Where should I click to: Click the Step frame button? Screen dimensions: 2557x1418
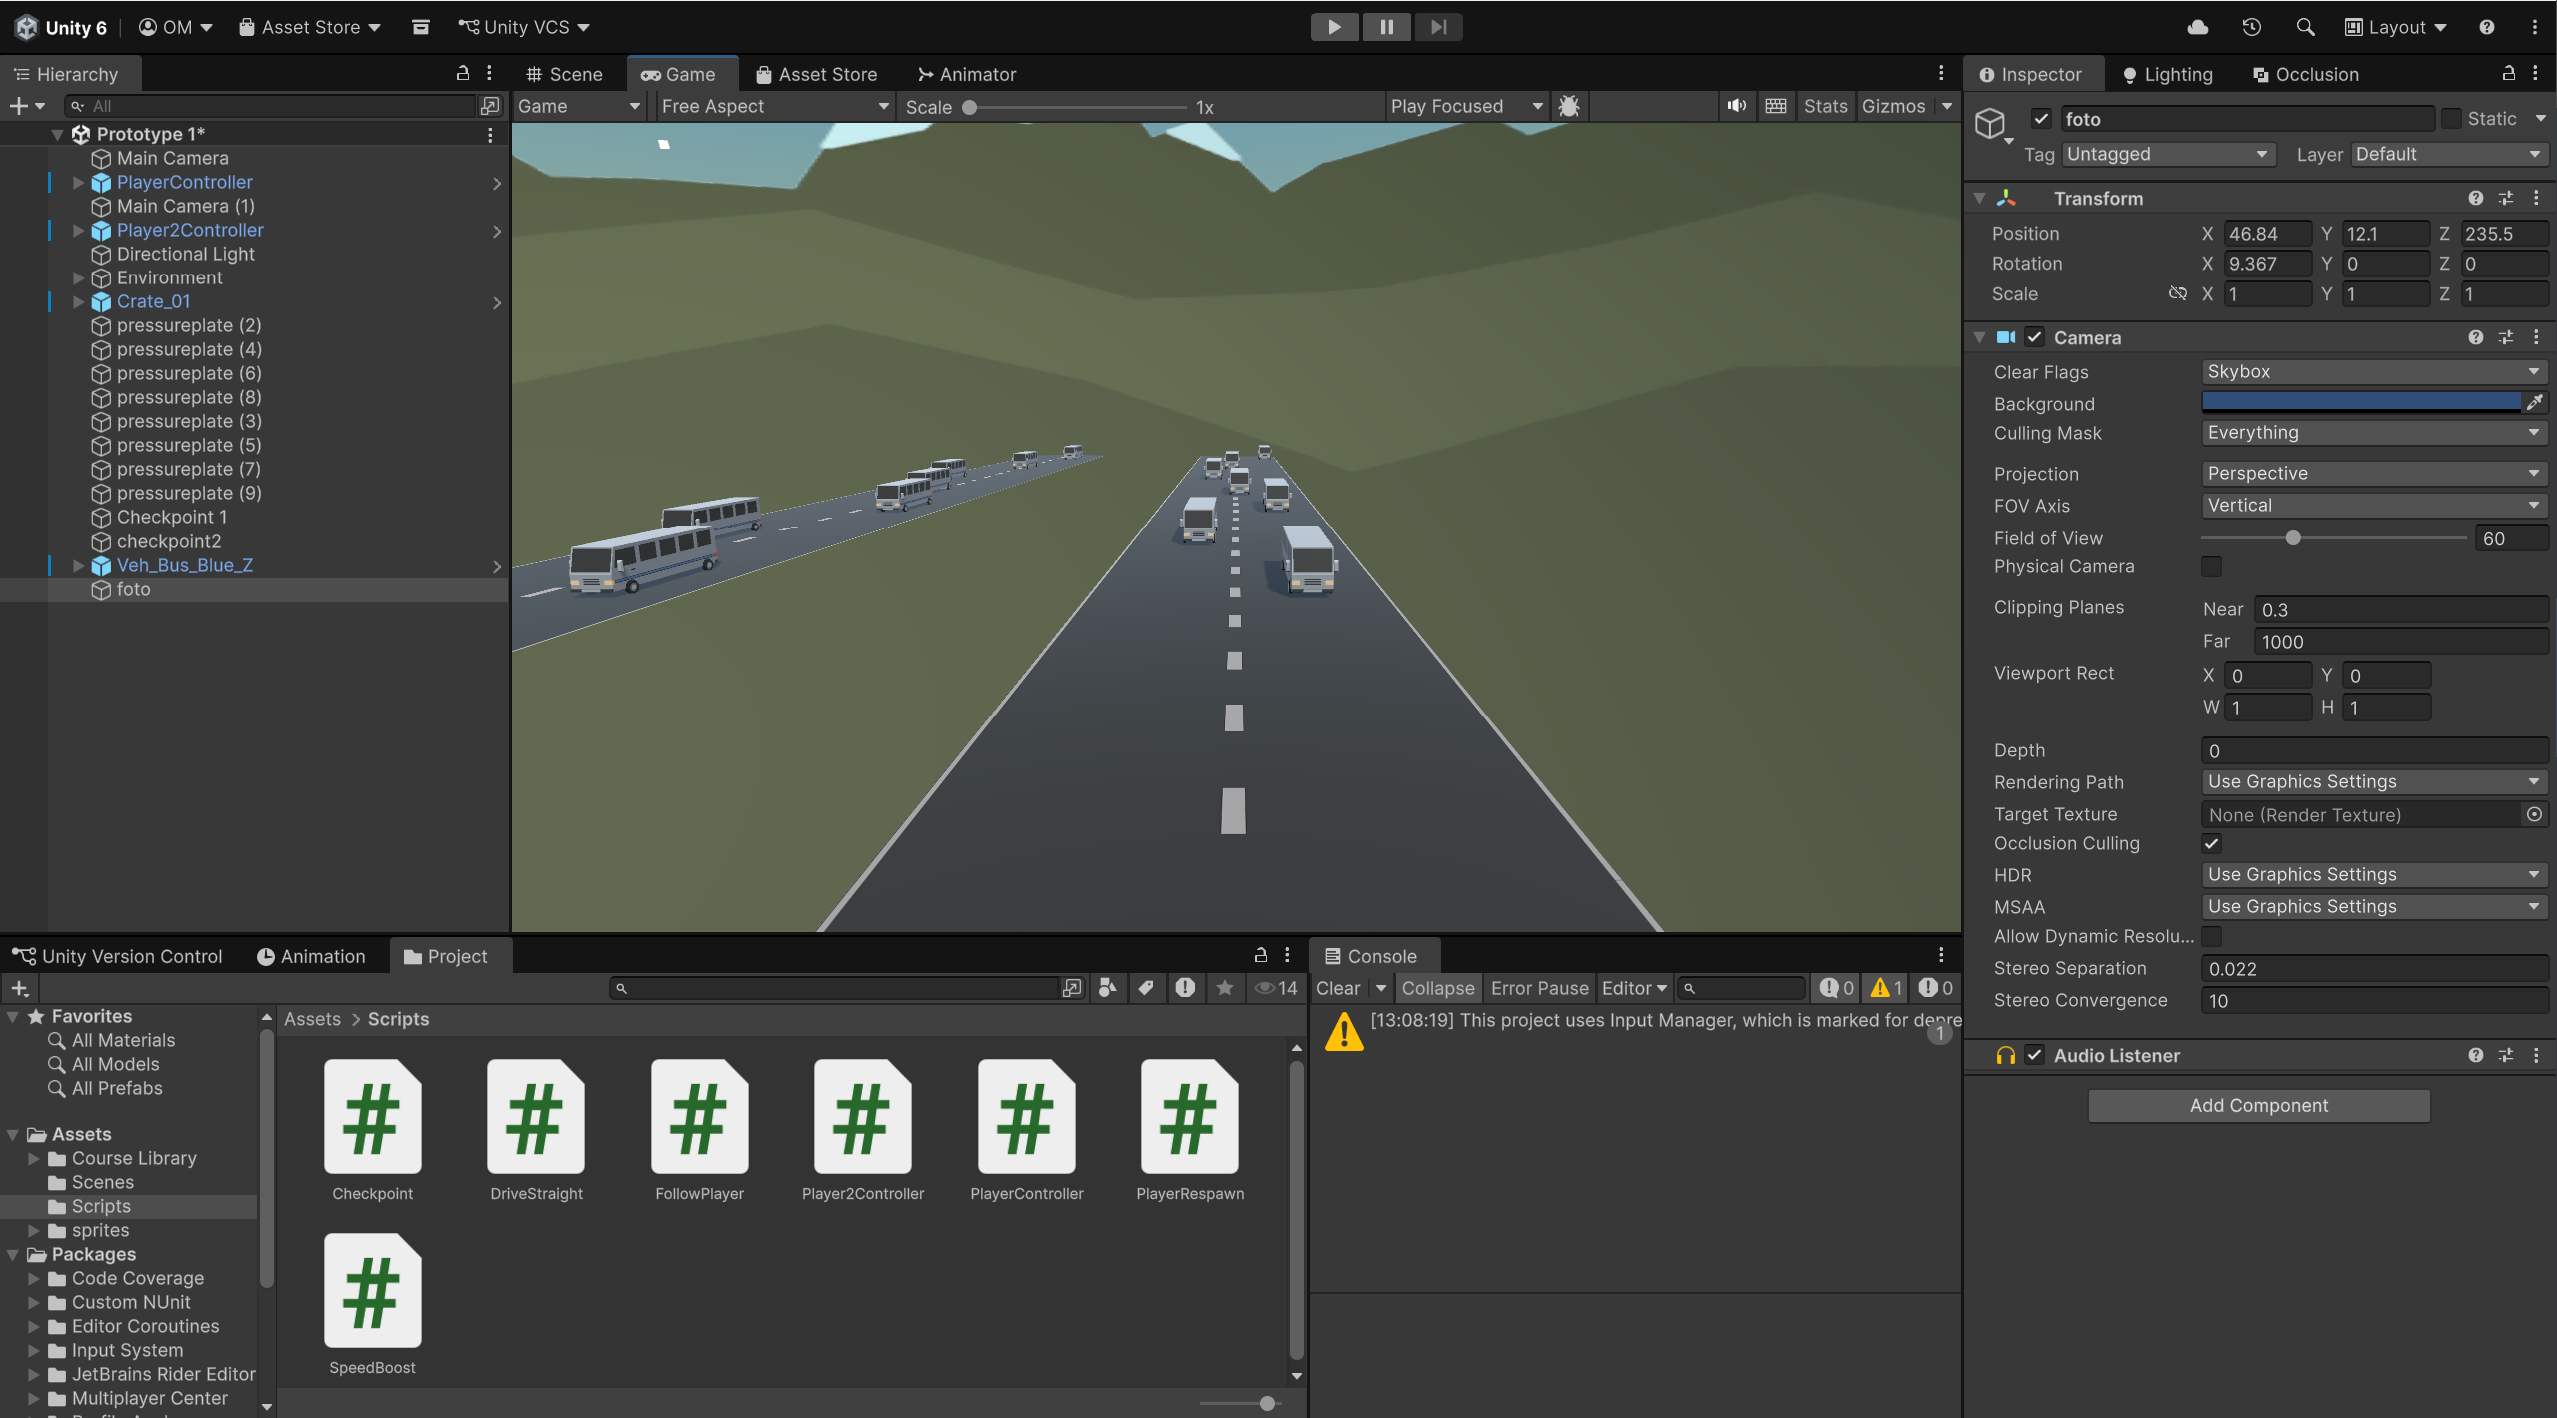point(1438,27)
